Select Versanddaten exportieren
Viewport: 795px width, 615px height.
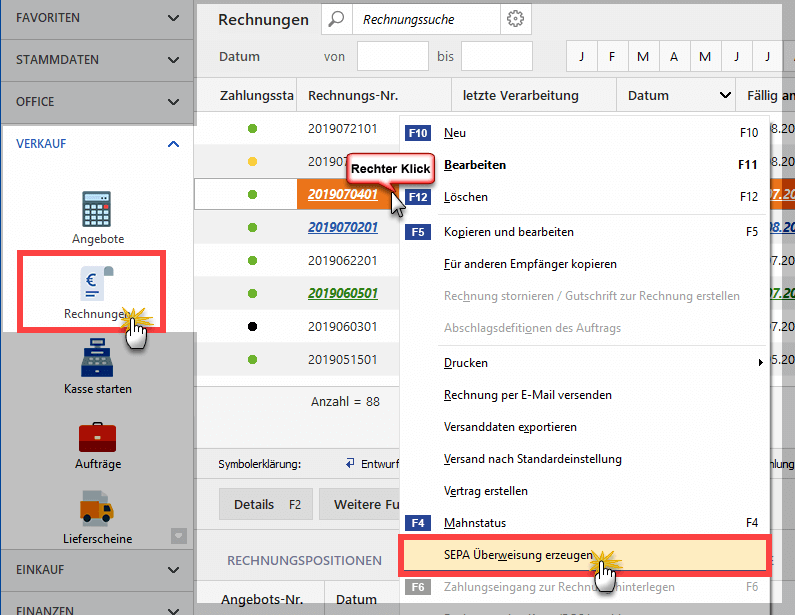click(583, 426)
